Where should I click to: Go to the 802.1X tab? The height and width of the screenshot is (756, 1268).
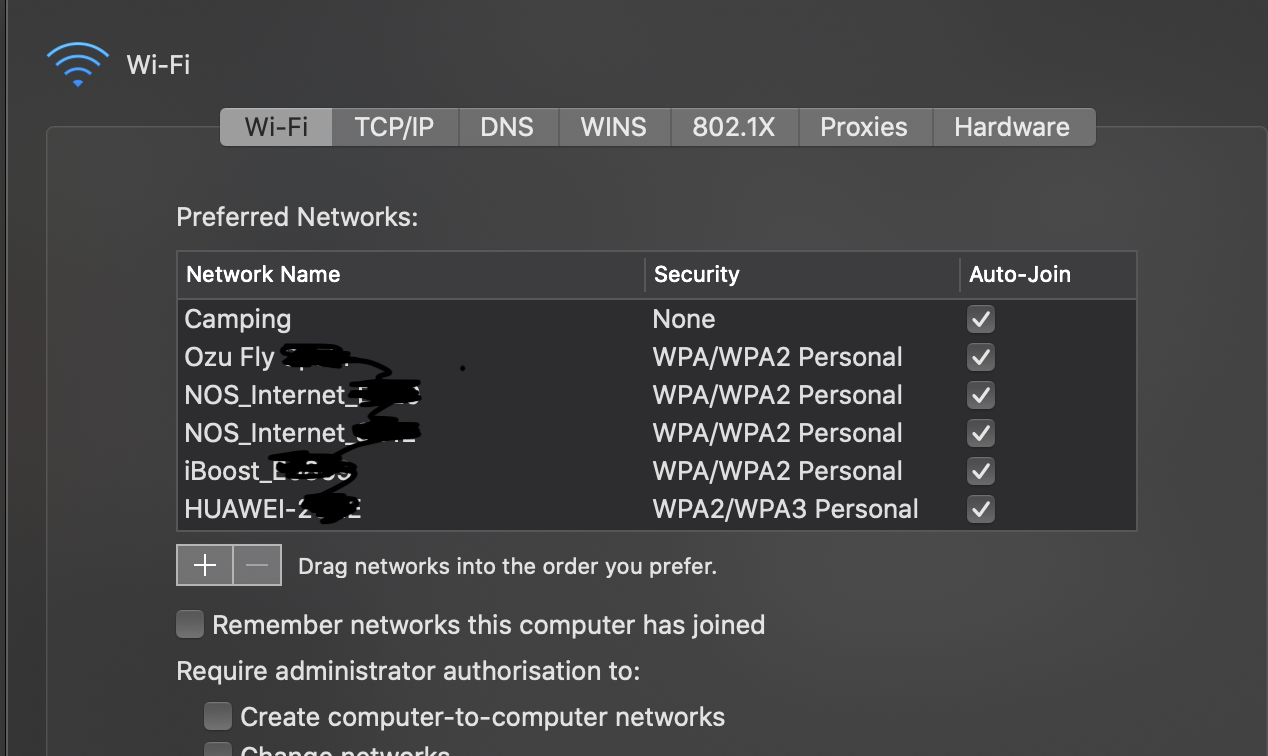point(734,127)
